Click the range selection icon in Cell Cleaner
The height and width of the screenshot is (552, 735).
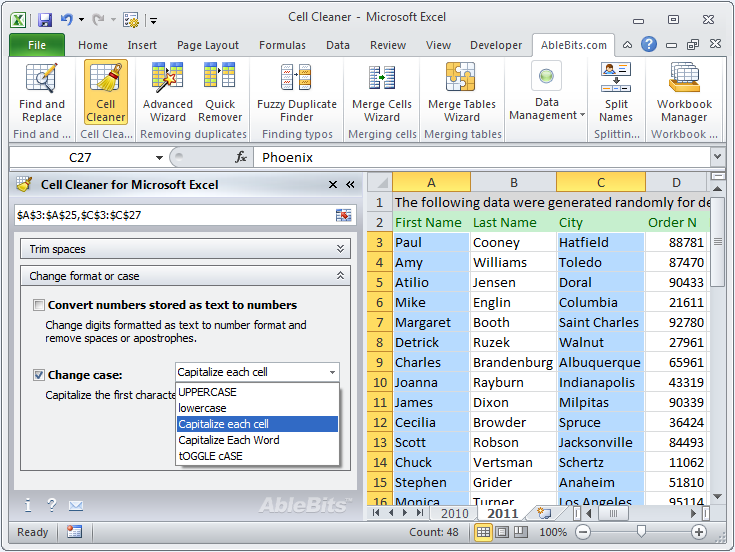coord(344,215)
